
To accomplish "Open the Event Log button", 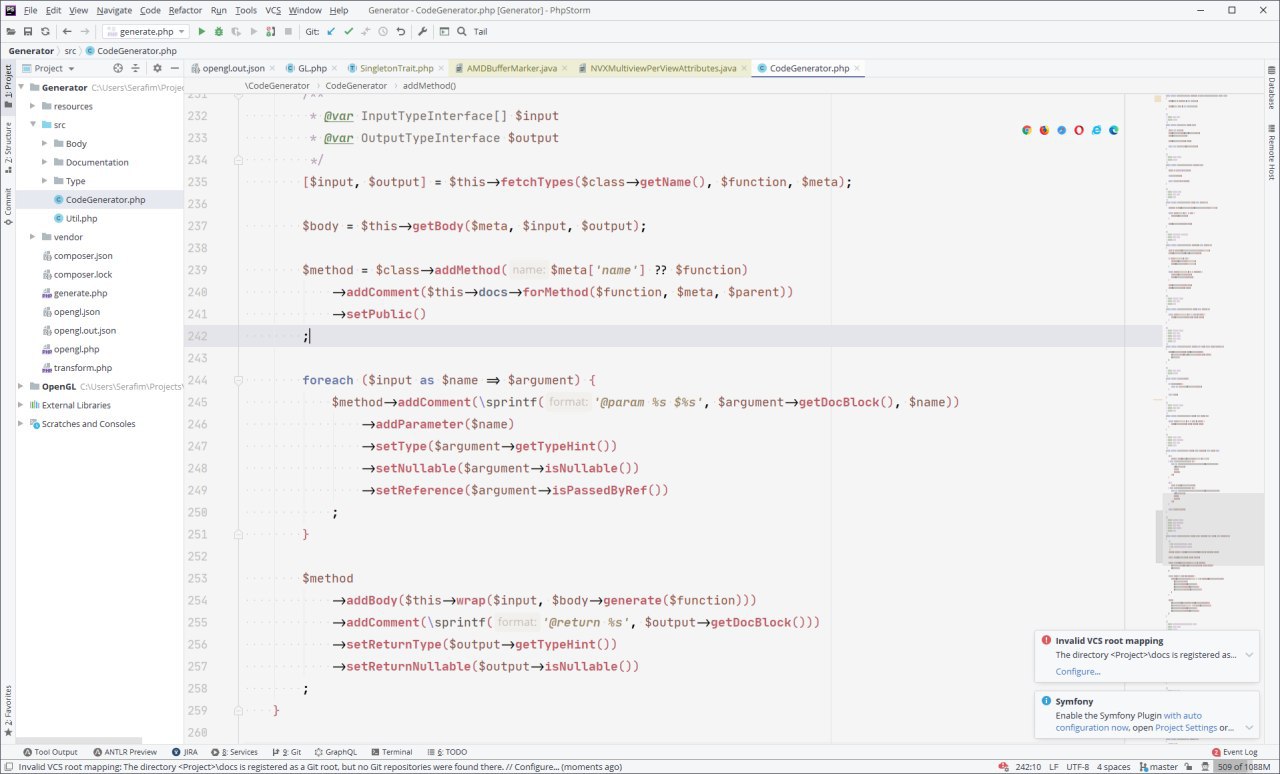I will (1234, 752).
